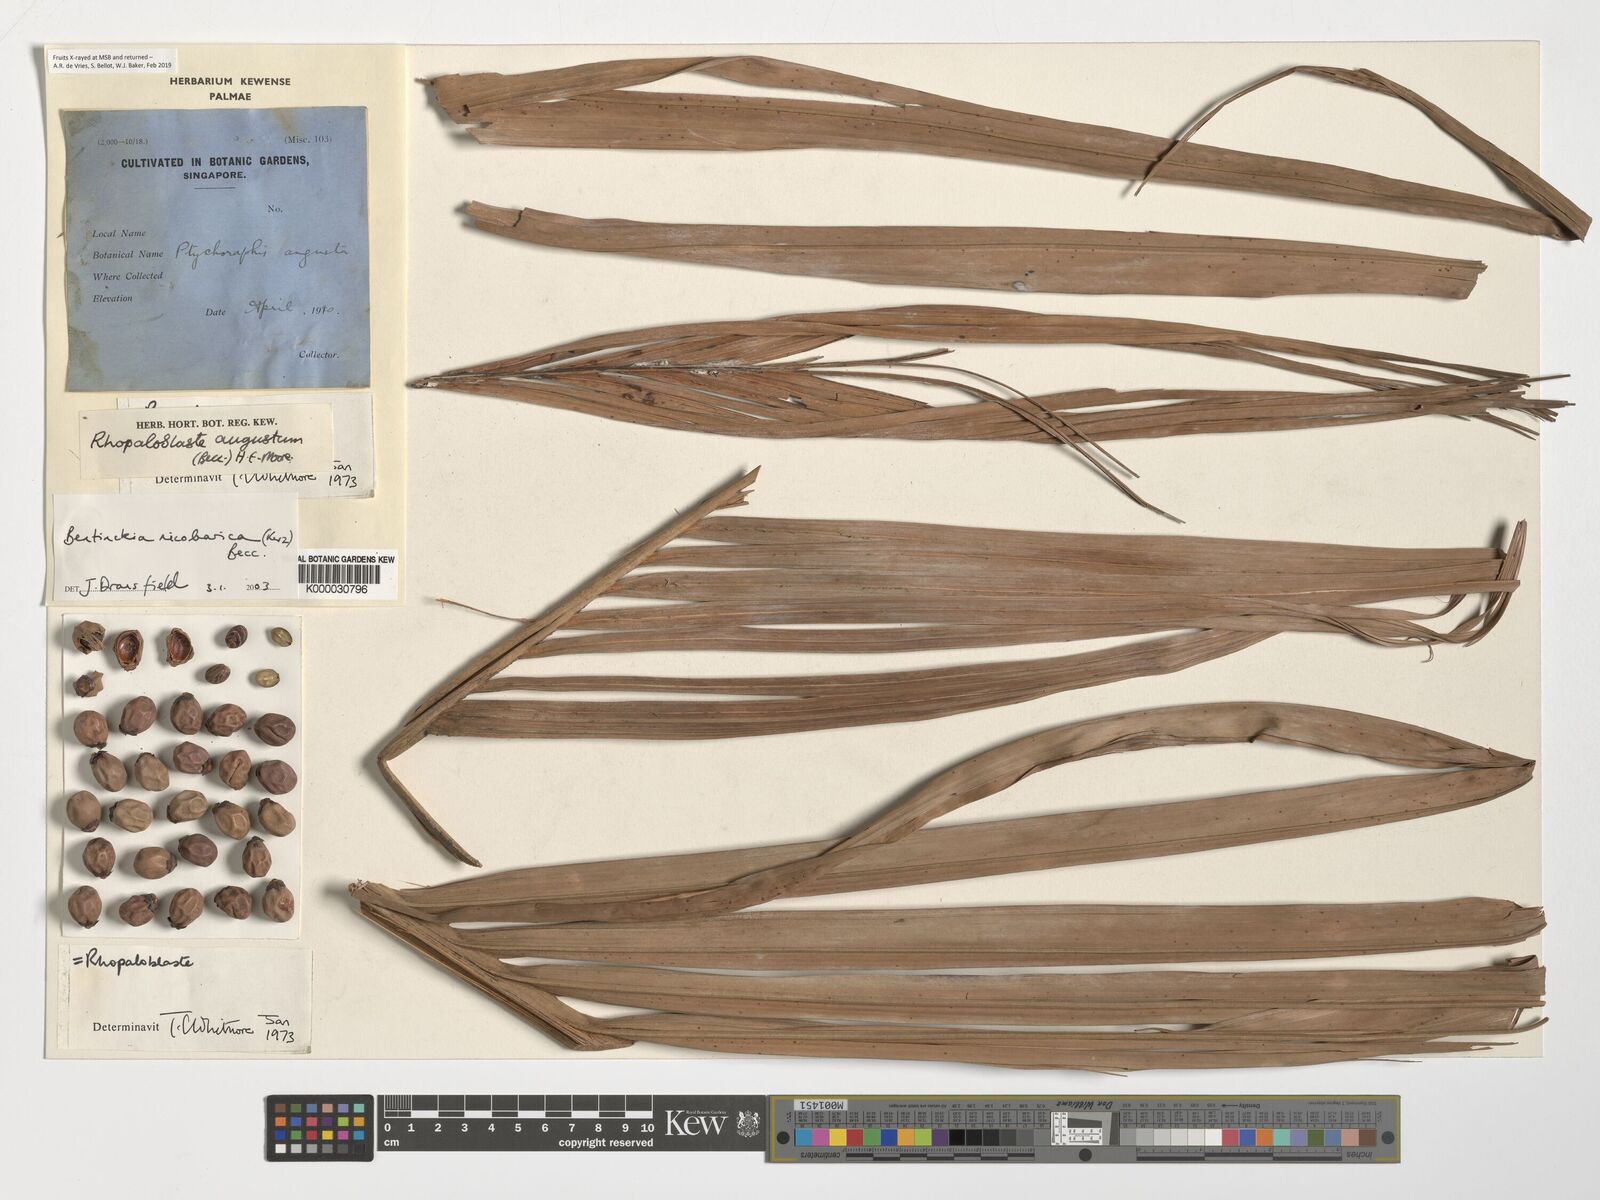Click the blue Singapore Botanic Gardens label

click(x=215, y=248)
